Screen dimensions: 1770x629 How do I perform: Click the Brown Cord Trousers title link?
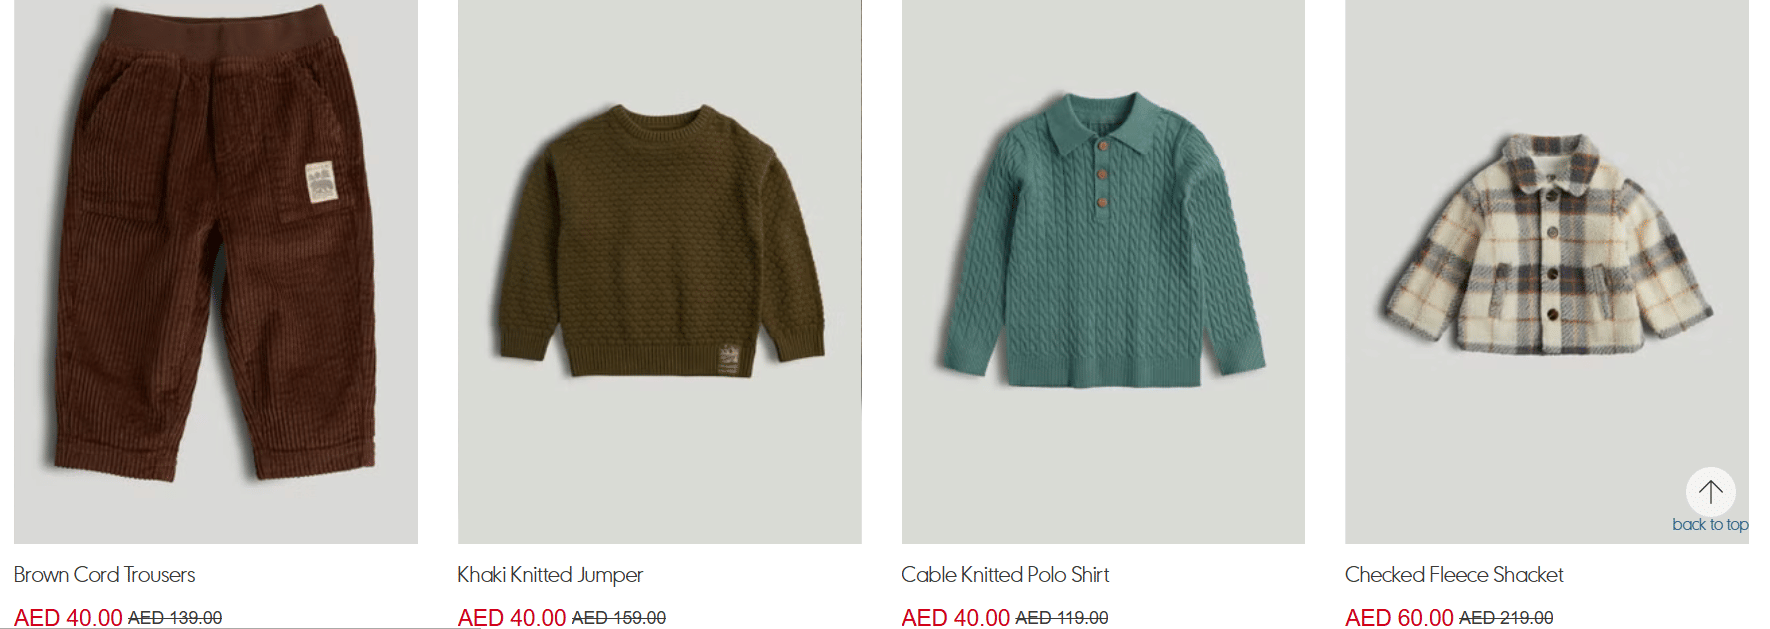[x=105, y=575]
